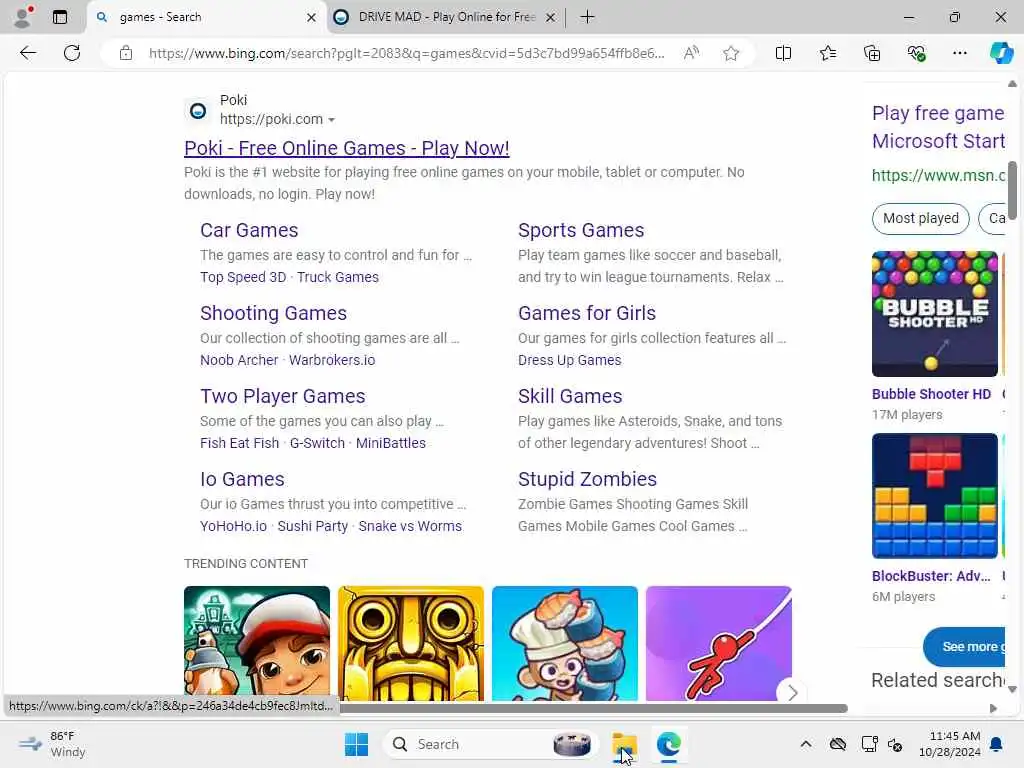Open the notifications bell icon
The width and height of the screenshot is (1024, 768).
tap(997, 744)
